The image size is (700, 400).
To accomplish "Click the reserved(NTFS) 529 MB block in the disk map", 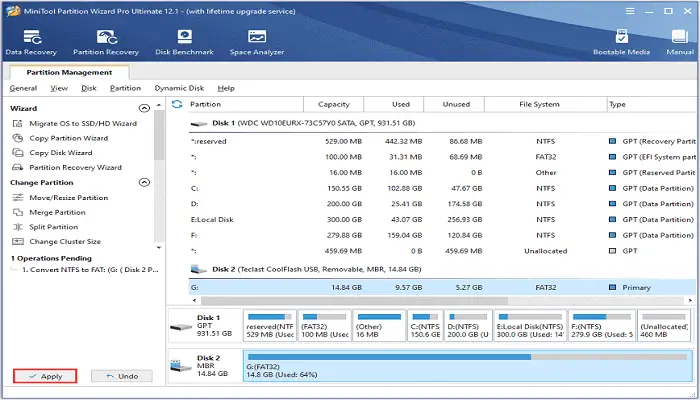I will (x=270, y=326).
